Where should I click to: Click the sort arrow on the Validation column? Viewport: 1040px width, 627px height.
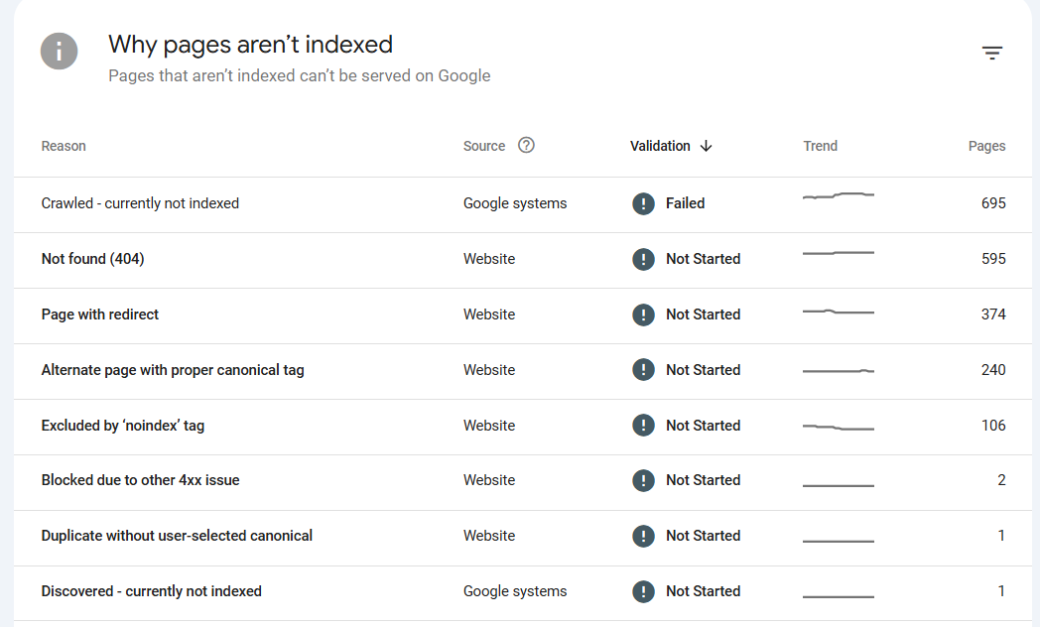point(706,146)
